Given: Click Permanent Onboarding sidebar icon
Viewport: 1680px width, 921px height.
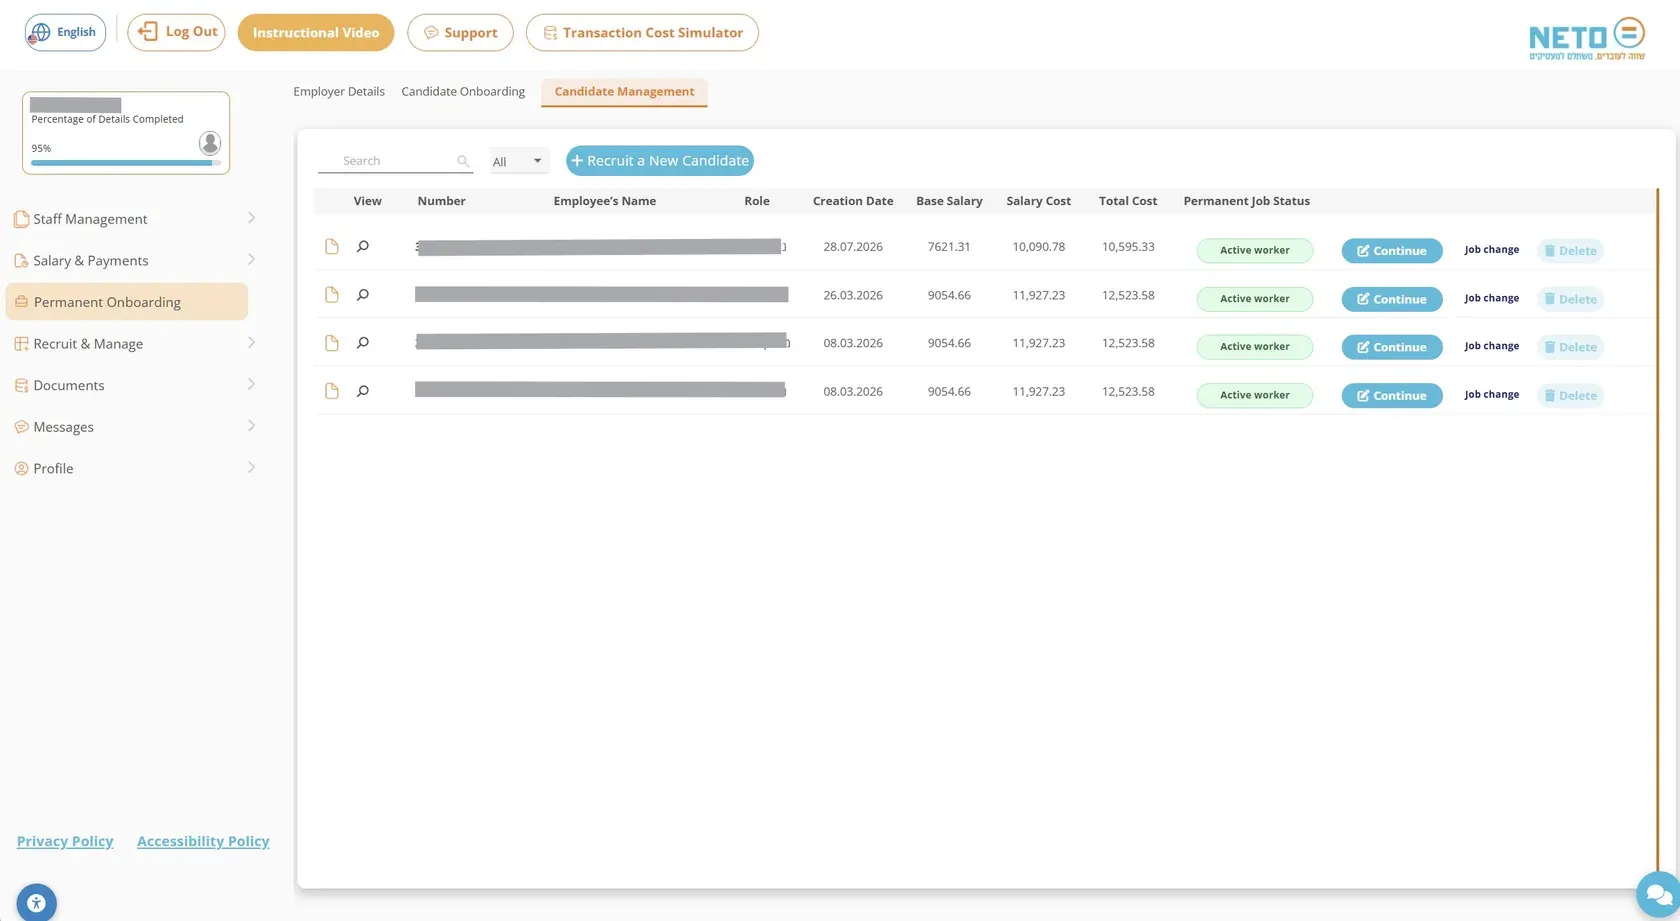Looking at the screenshot, I should point(21,302).
